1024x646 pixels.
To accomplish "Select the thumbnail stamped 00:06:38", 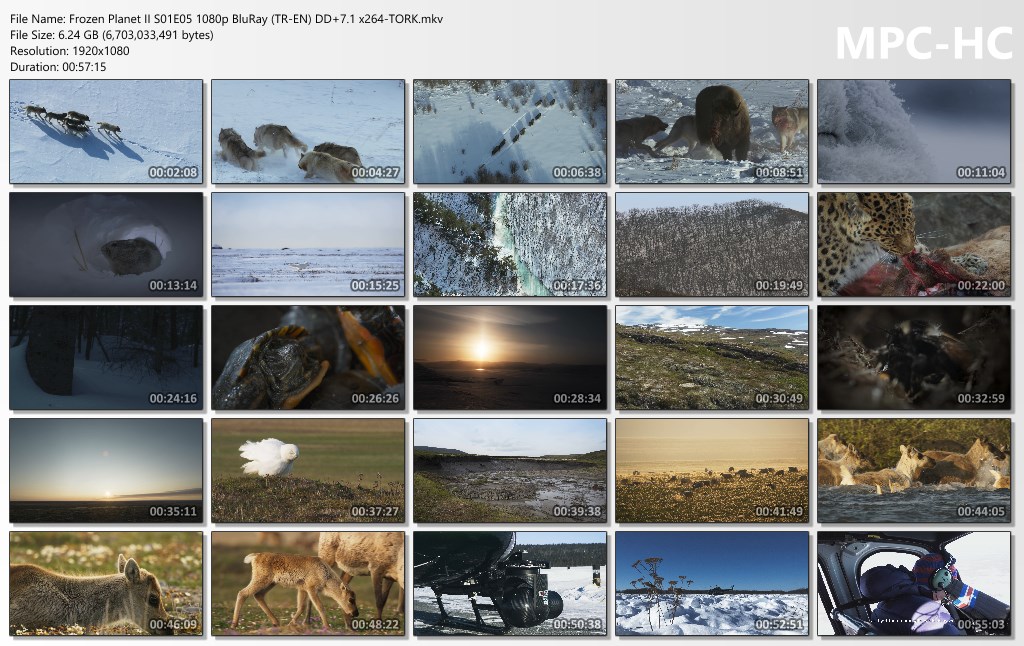I will [510, 131].
